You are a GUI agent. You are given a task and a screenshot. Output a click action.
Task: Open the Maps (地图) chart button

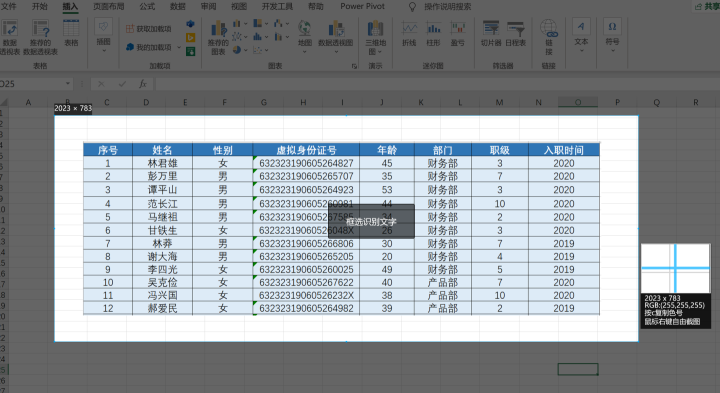point(304,36)
